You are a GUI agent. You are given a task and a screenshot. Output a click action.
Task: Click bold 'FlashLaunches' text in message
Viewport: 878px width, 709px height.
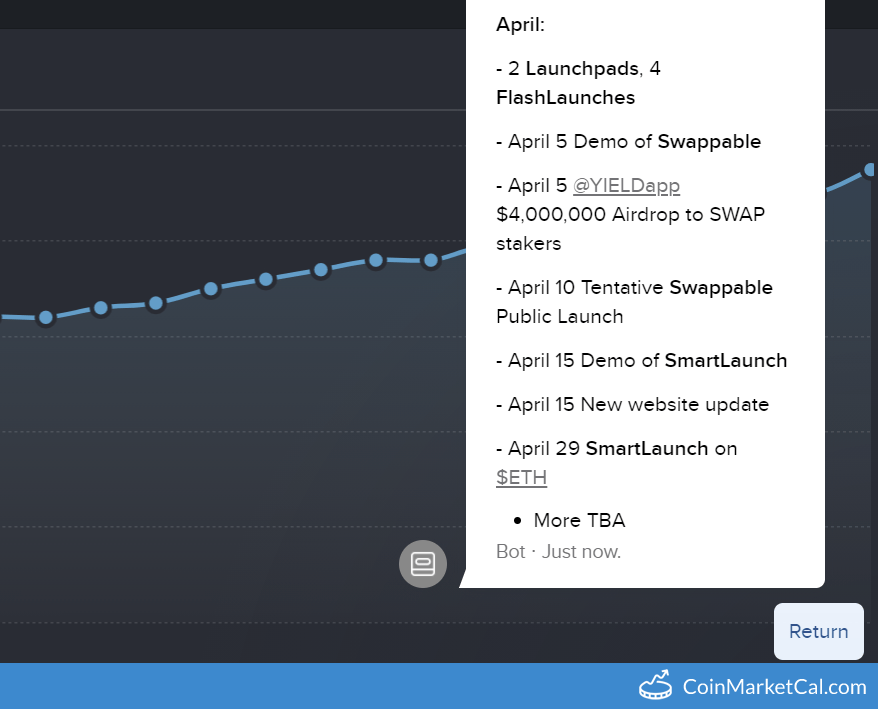coord(565,98)
